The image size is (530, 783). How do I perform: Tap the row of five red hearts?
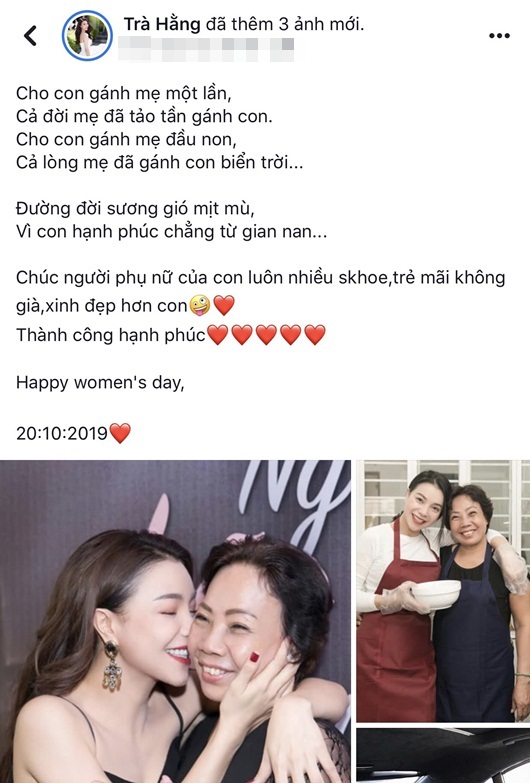266,335
